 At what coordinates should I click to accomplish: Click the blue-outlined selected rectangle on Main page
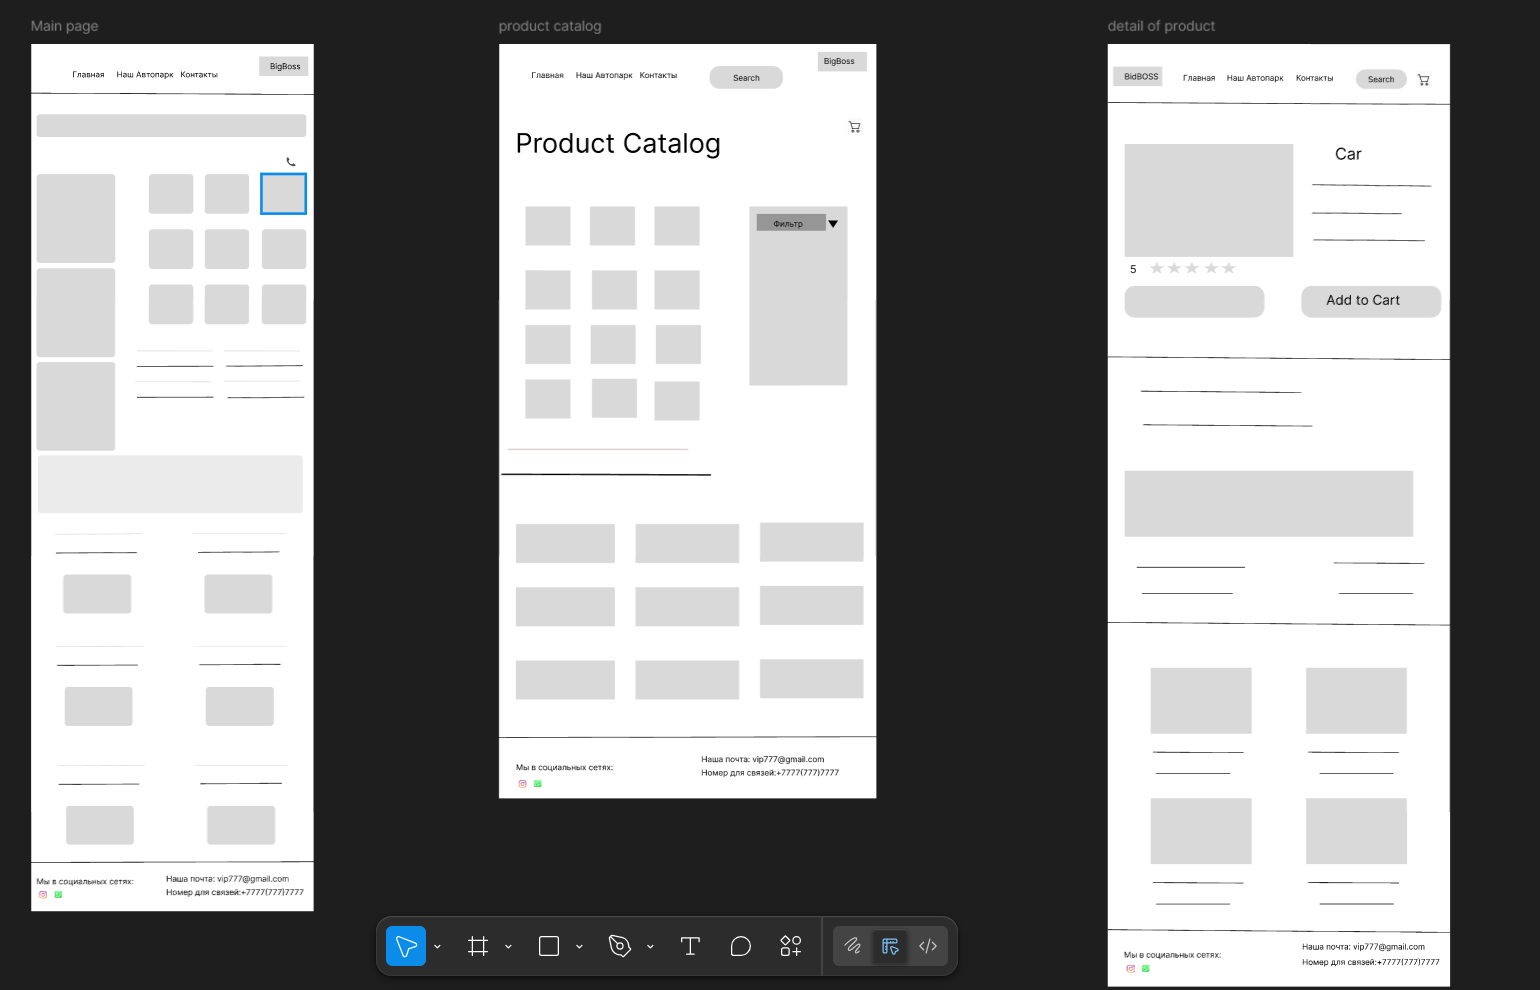pyautogui.click(x=284, y=194)
